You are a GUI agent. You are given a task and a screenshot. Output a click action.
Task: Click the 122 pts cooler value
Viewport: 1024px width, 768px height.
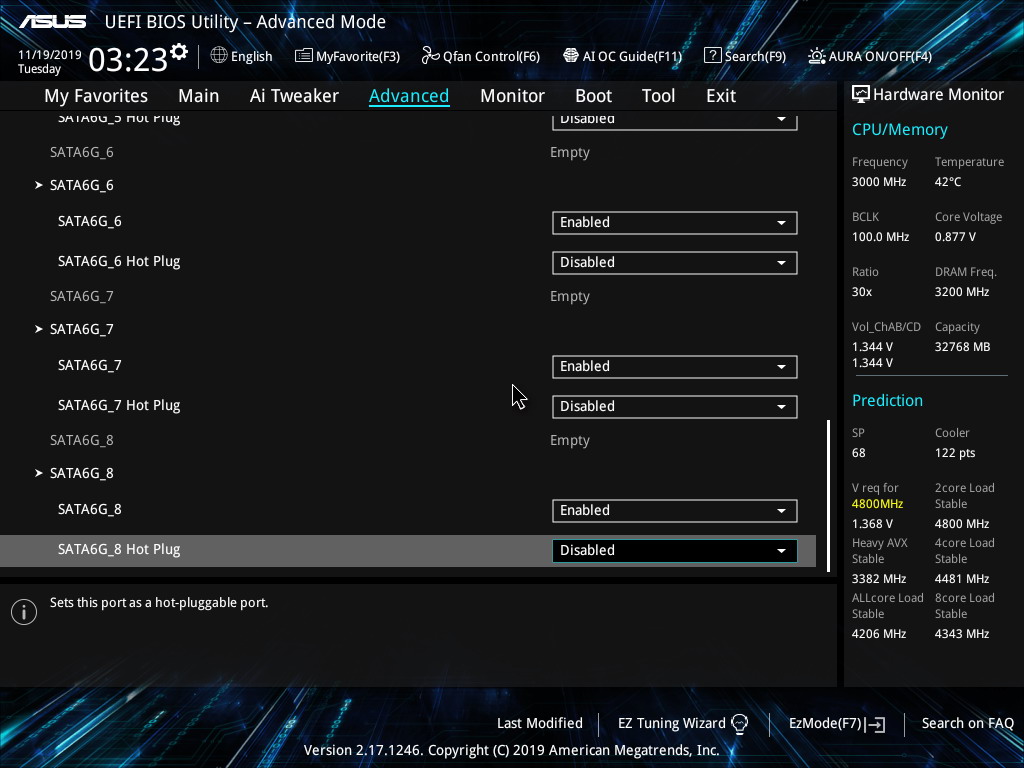click(955, 453)
